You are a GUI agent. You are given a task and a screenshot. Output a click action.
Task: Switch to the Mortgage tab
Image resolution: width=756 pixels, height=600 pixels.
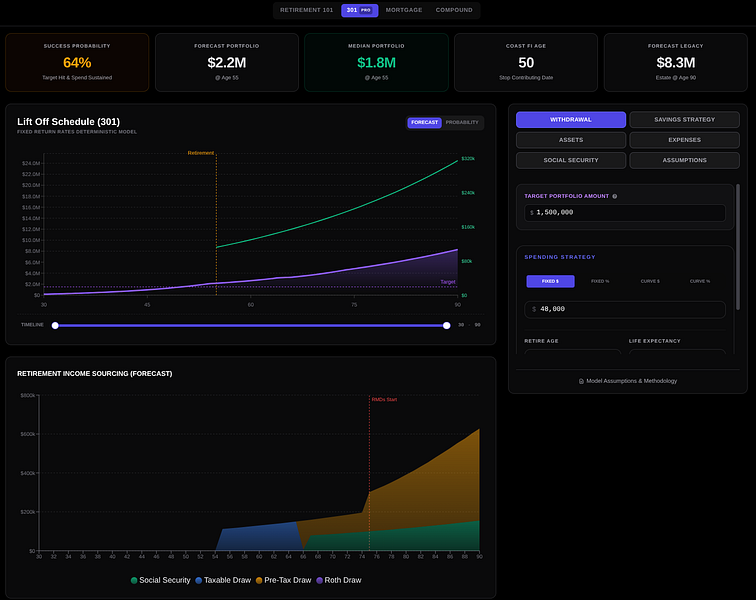tap(404, 10)
